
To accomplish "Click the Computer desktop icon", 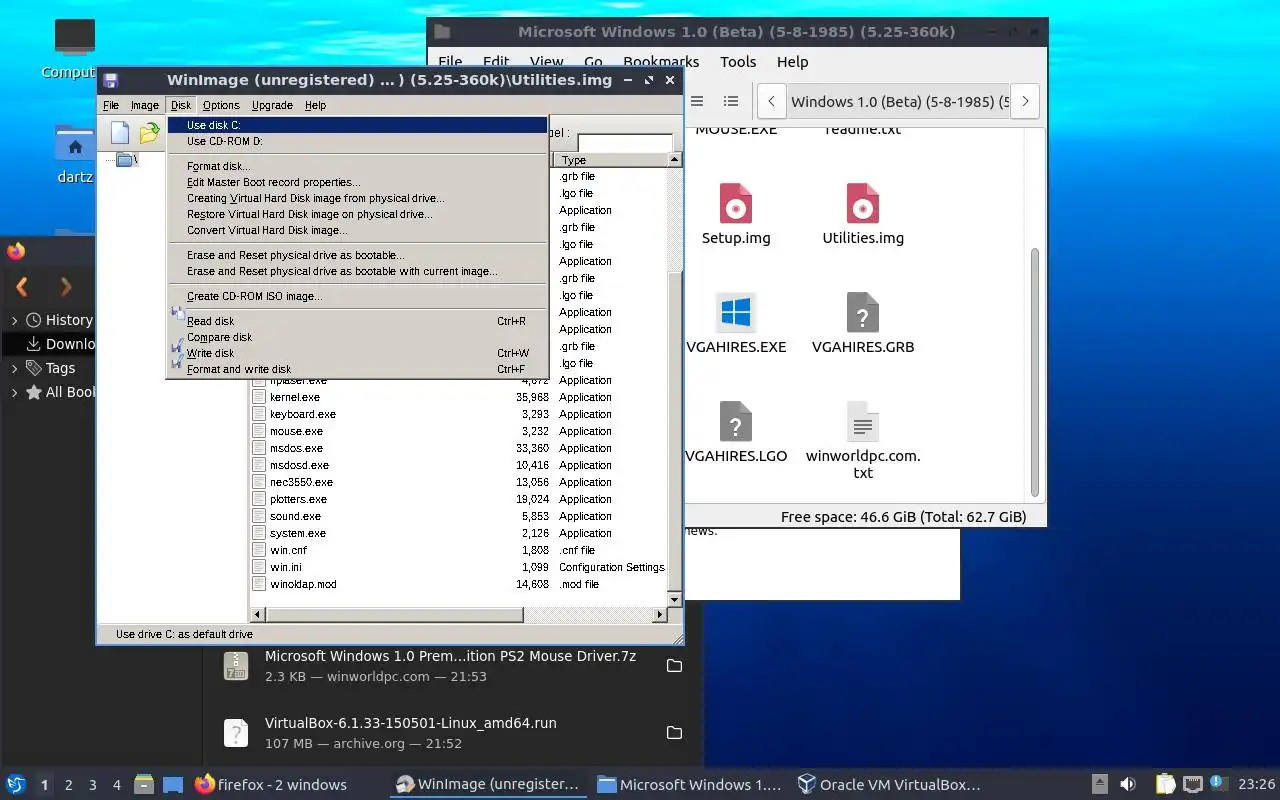I will tap(74, 37).
